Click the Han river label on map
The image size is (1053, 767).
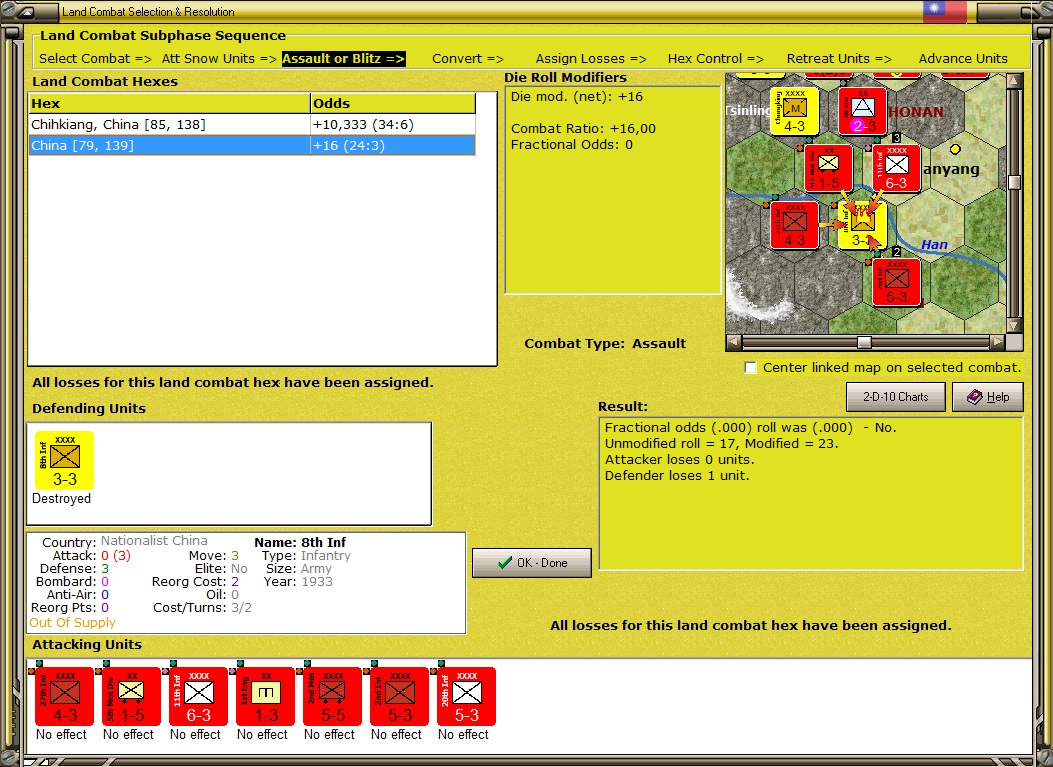tap(934, 244)
